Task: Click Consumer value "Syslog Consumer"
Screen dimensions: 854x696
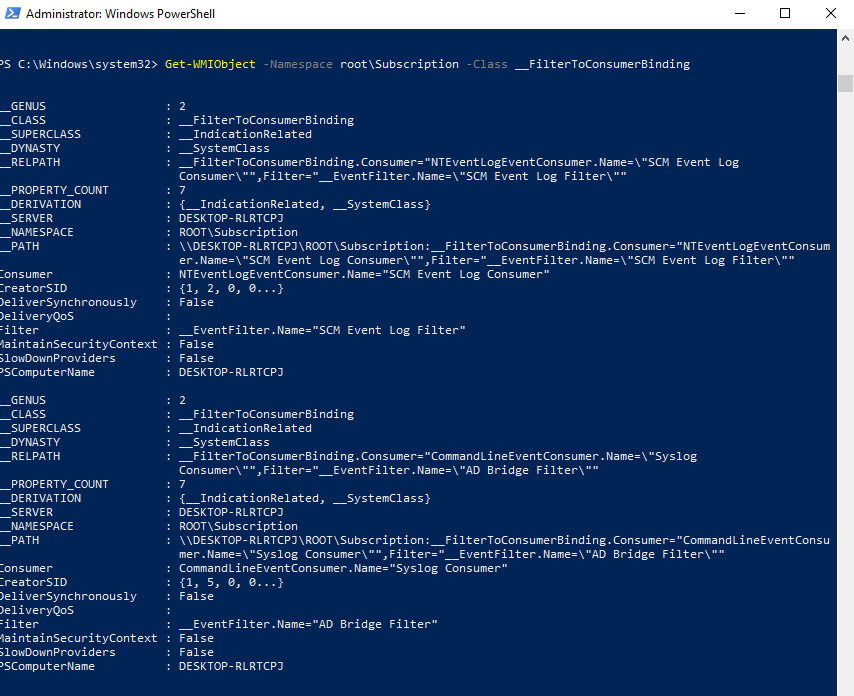Action: (343, 569)
